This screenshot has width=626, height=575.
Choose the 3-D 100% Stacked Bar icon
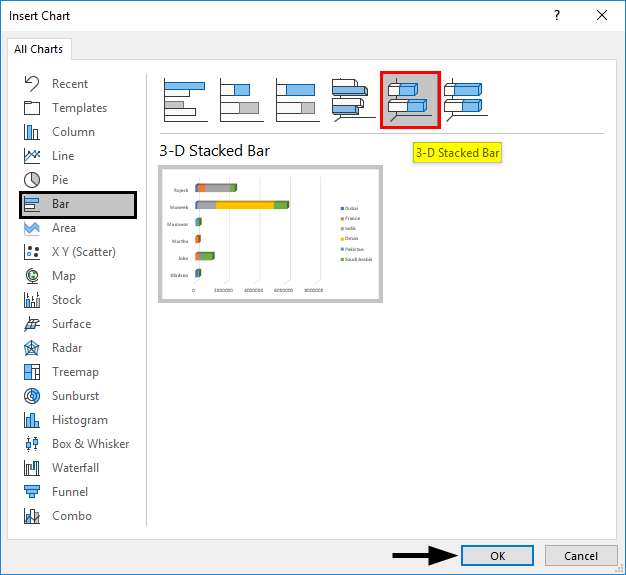pyautogui.click(x=466, y=100)
